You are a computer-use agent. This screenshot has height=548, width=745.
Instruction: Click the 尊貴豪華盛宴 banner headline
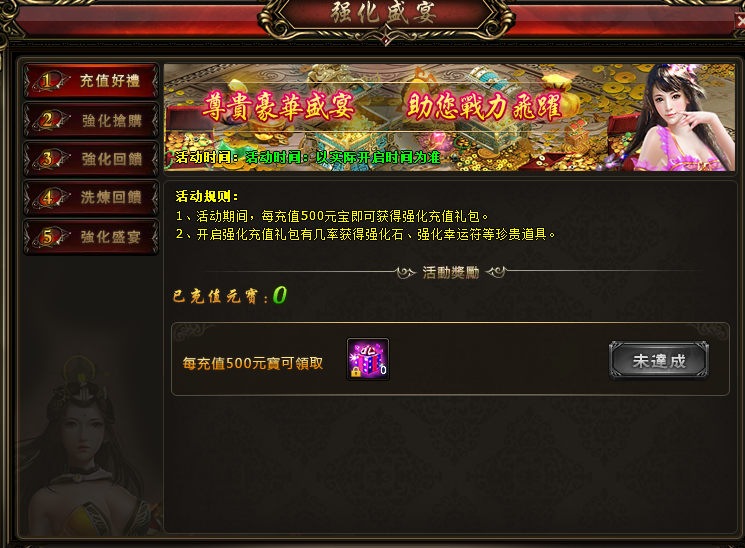(x=278, y=106)
